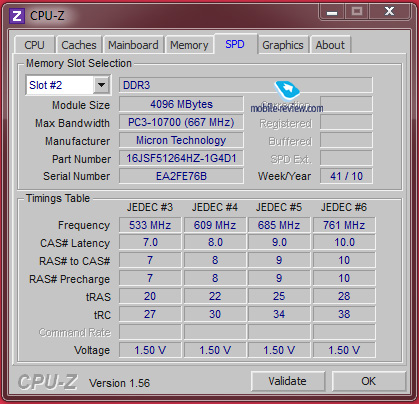Open the Caches tab

point(79,45)
